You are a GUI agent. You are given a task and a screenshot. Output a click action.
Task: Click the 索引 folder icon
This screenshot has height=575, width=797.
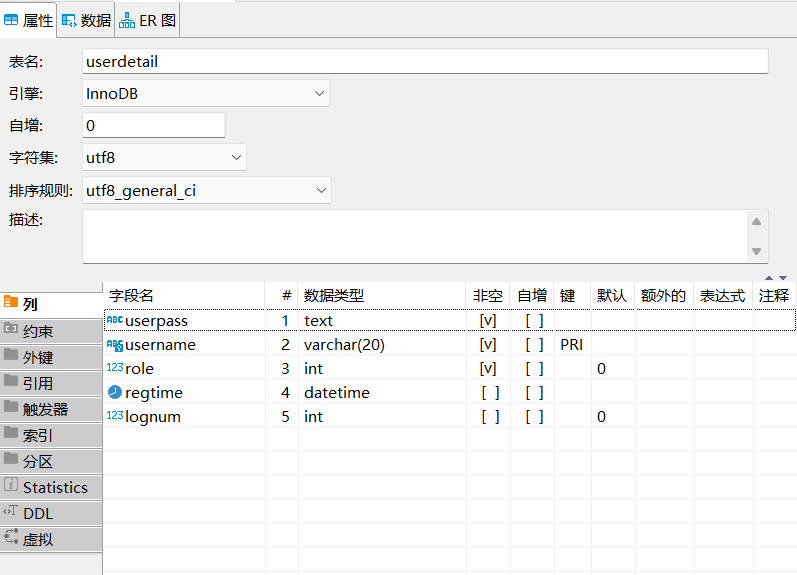[x=11, y=433]
